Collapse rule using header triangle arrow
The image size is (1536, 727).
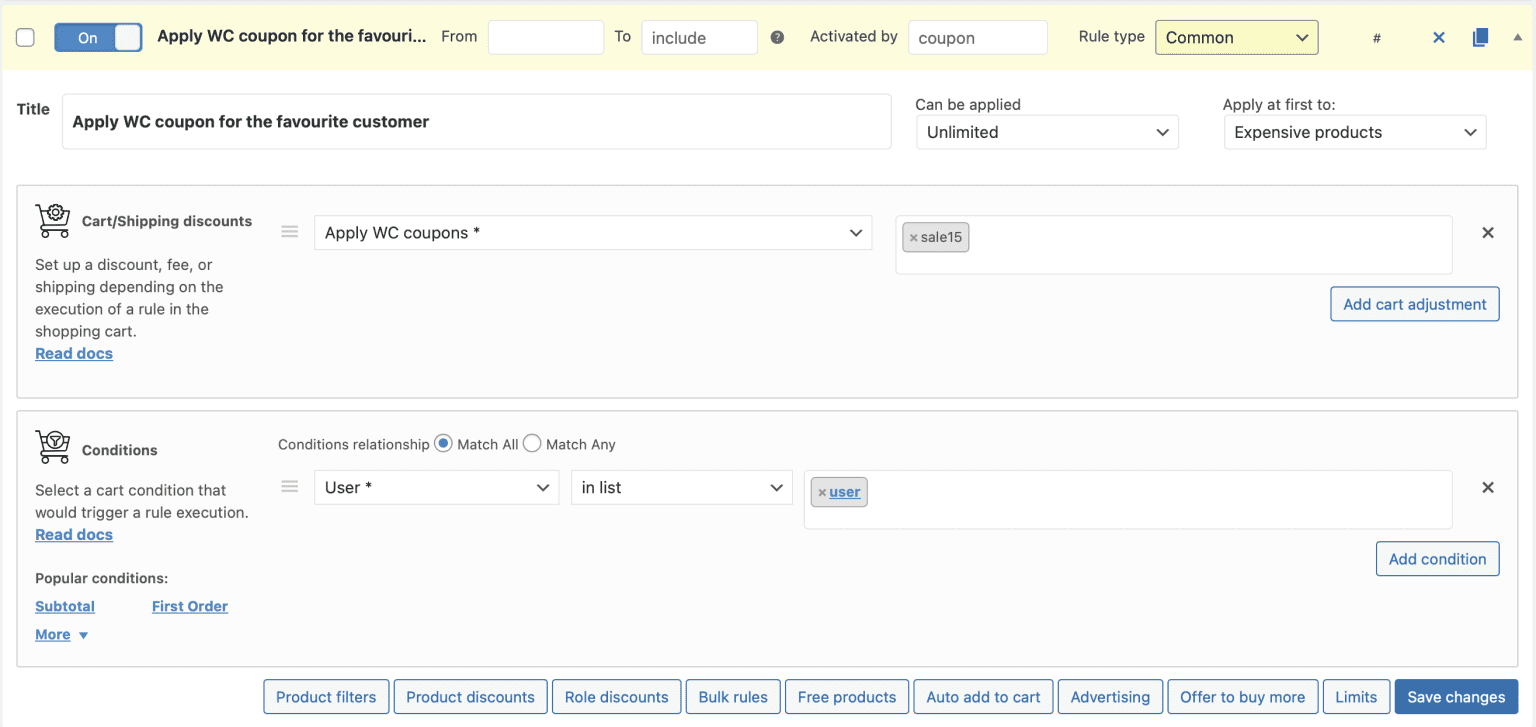point(1517,37)
